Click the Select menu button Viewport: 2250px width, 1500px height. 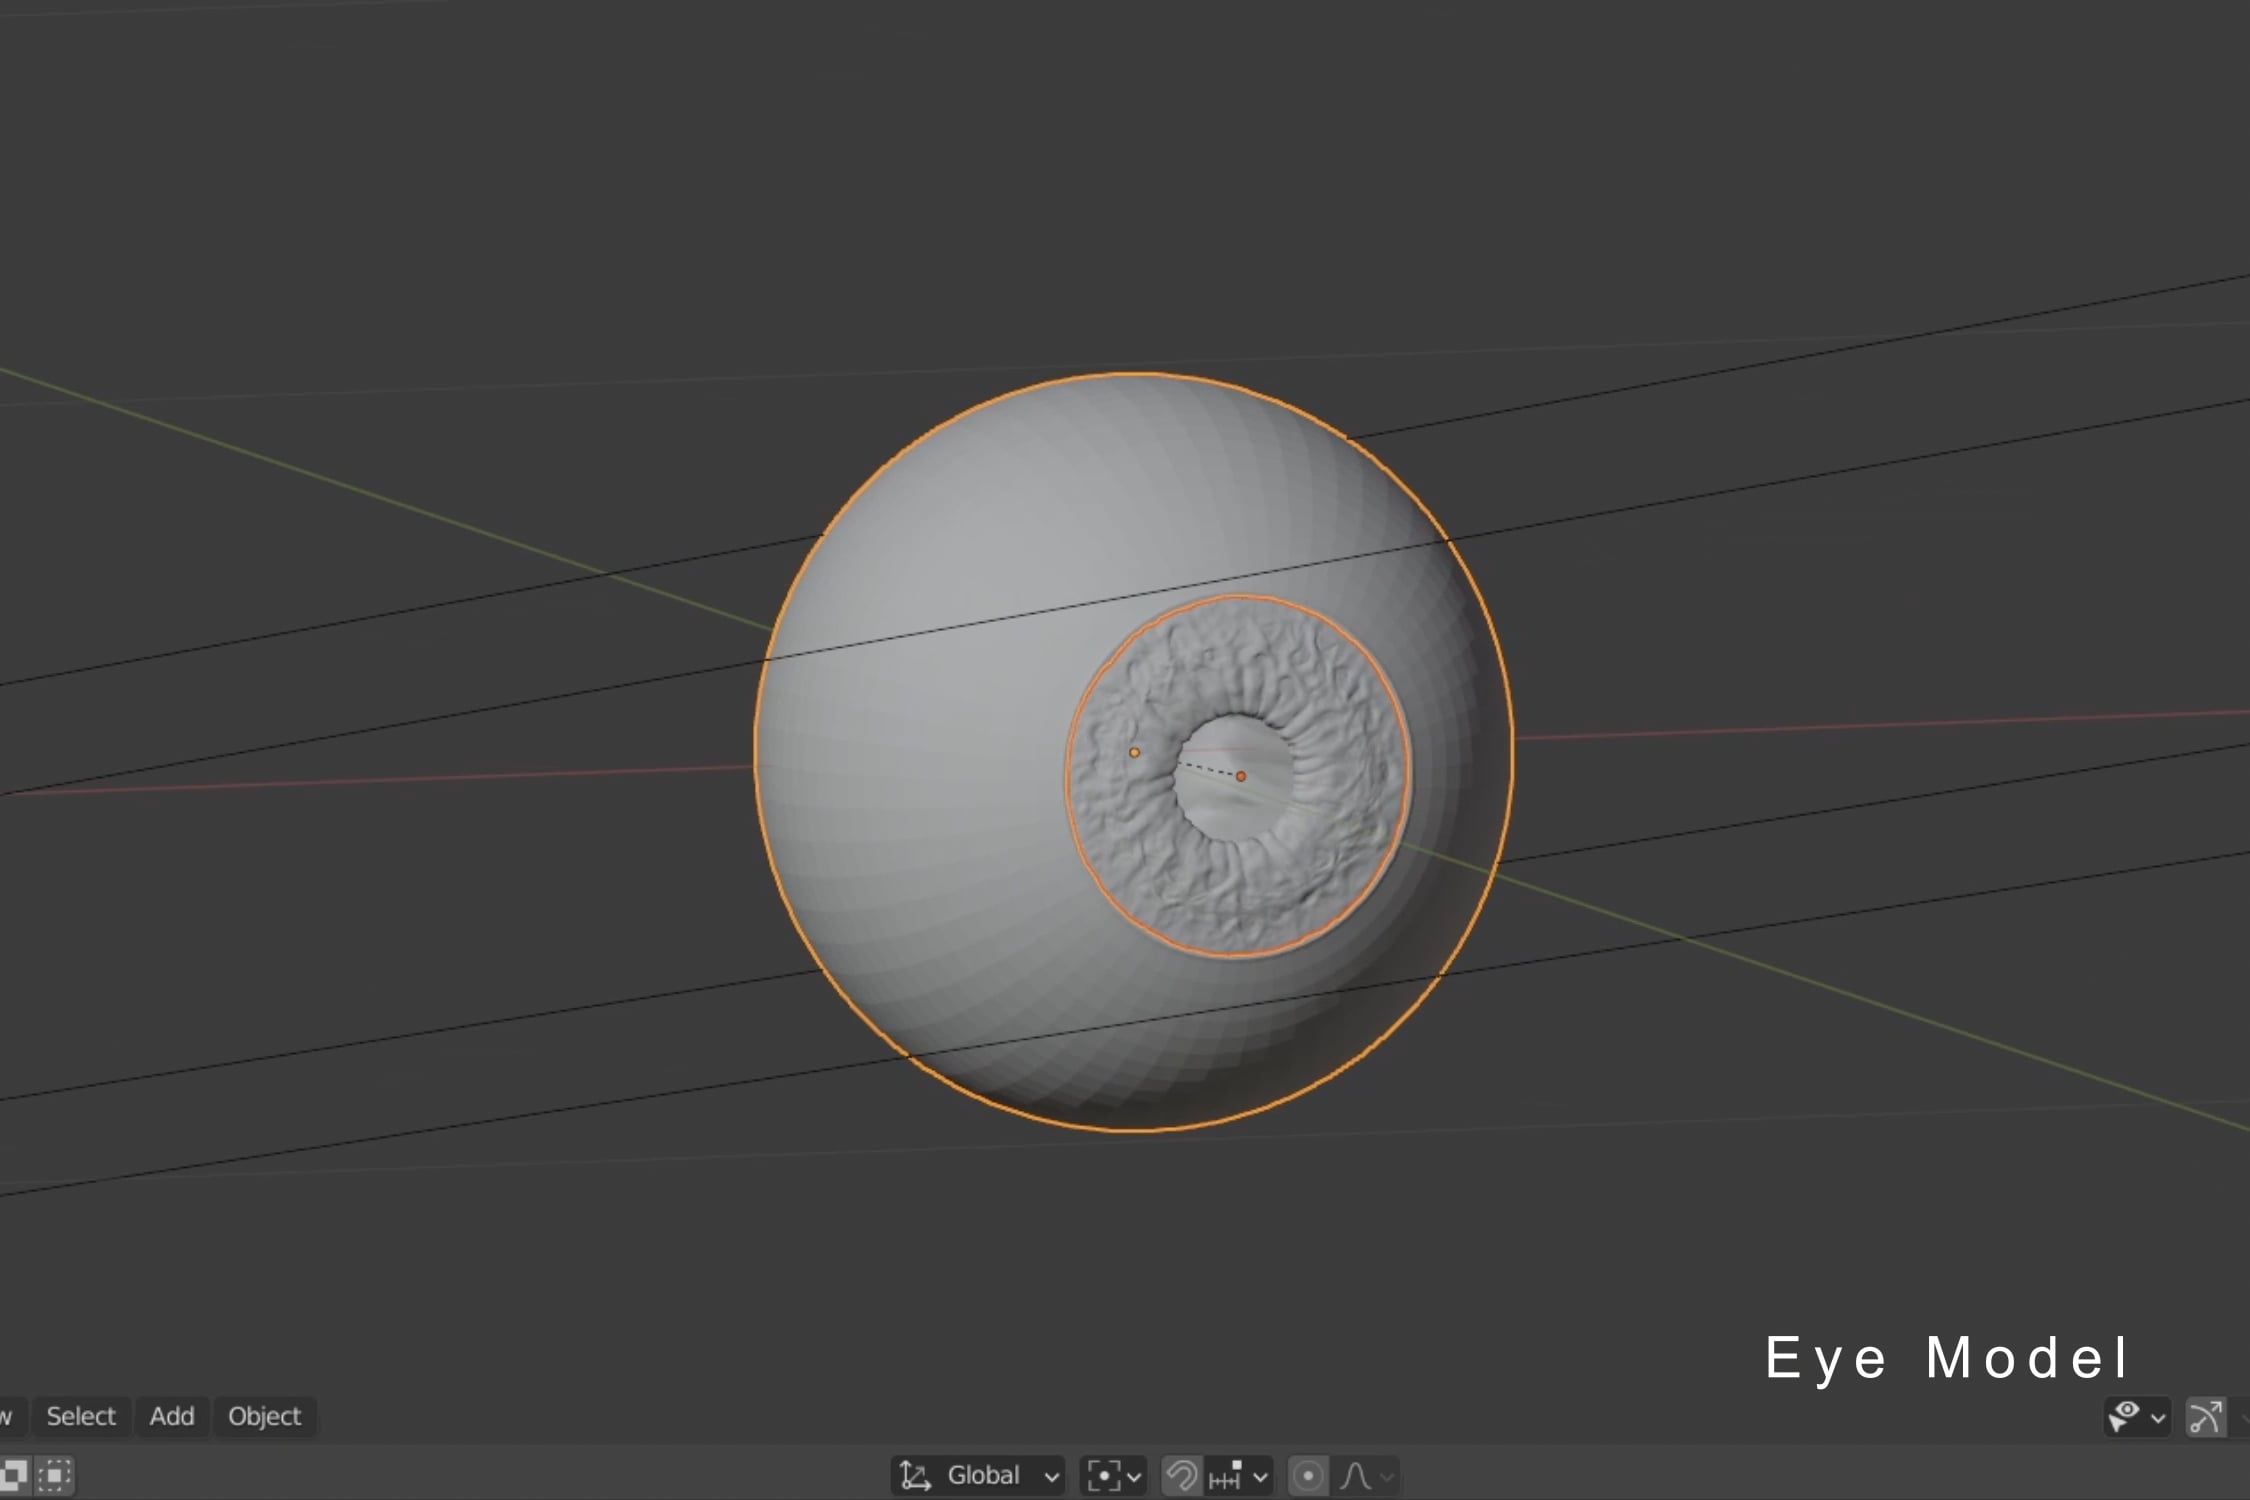click(x=81, y=1416)
